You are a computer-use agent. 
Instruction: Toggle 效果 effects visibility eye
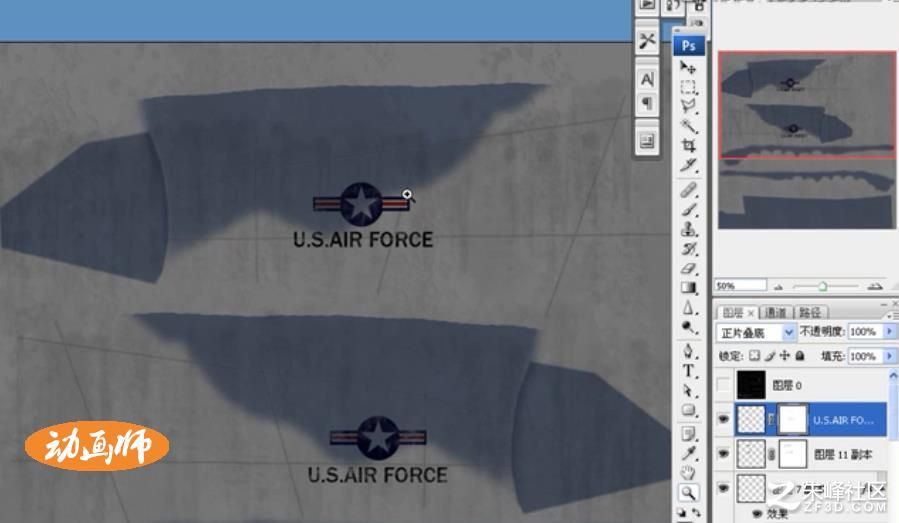pos(757,513)
